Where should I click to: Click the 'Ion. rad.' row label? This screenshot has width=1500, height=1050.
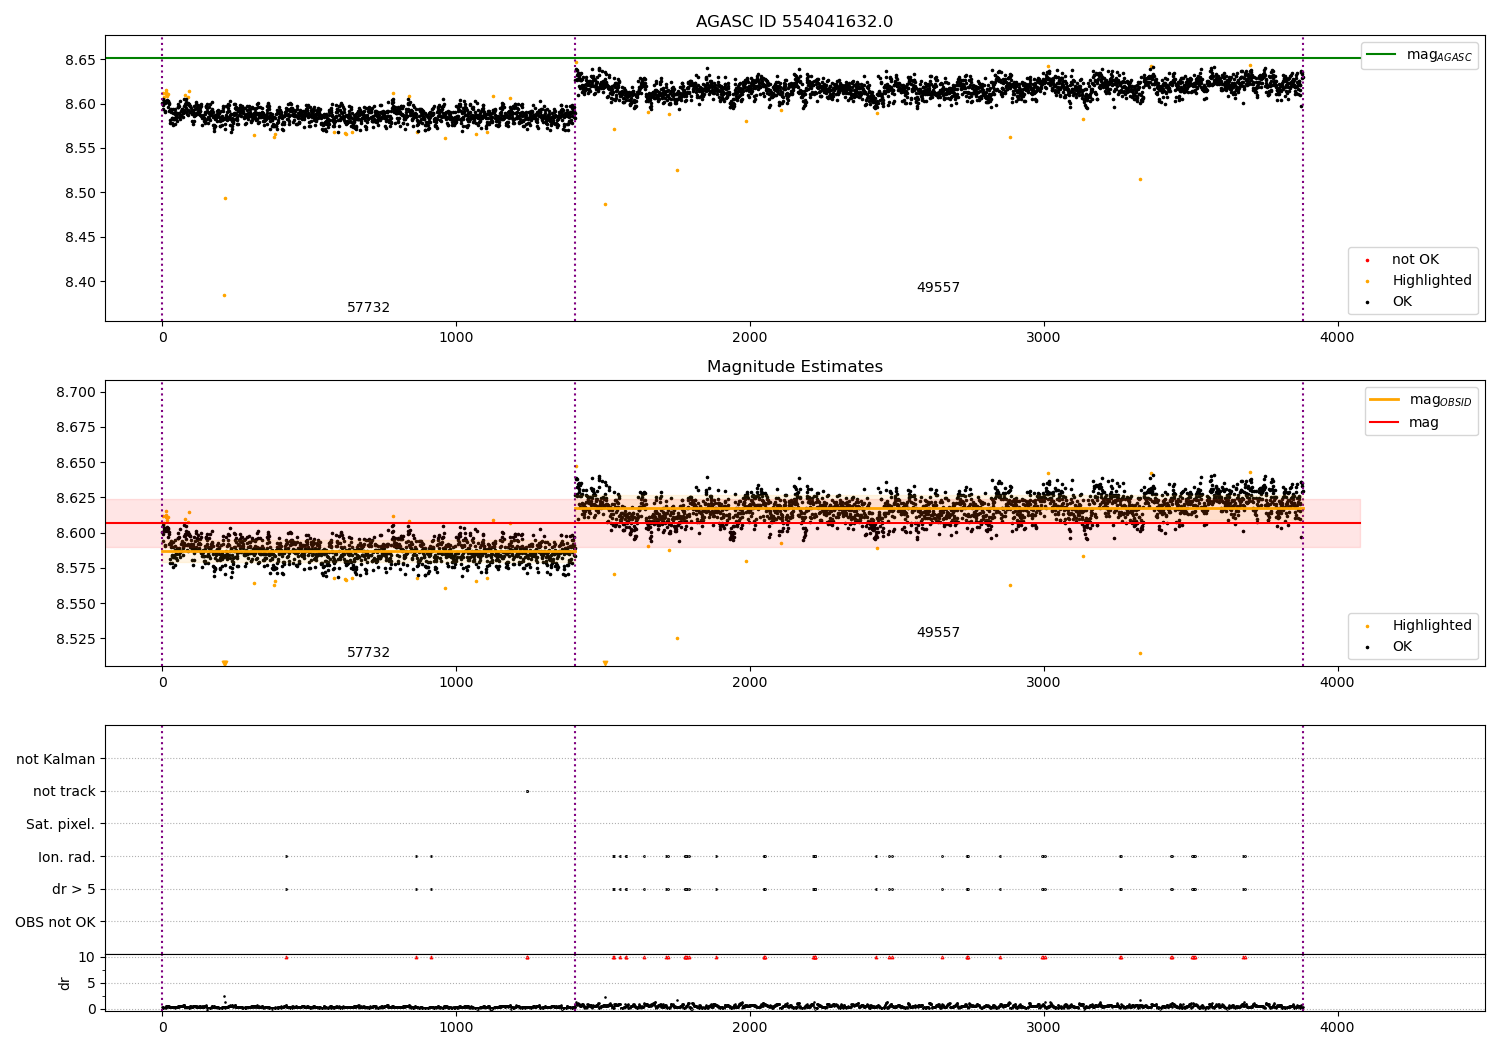66,858
